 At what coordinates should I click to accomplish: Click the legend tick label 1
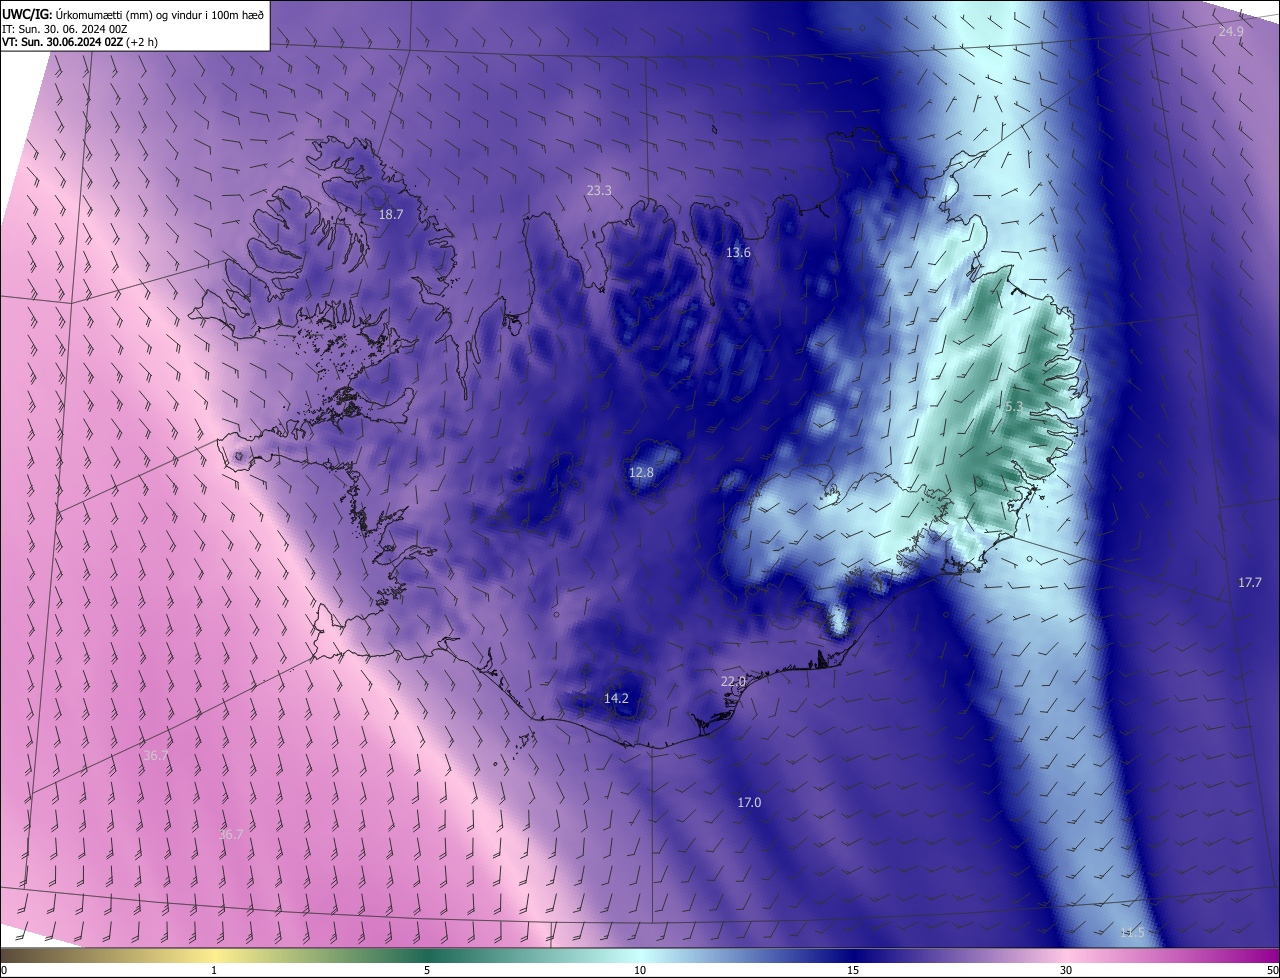[214, 970]
